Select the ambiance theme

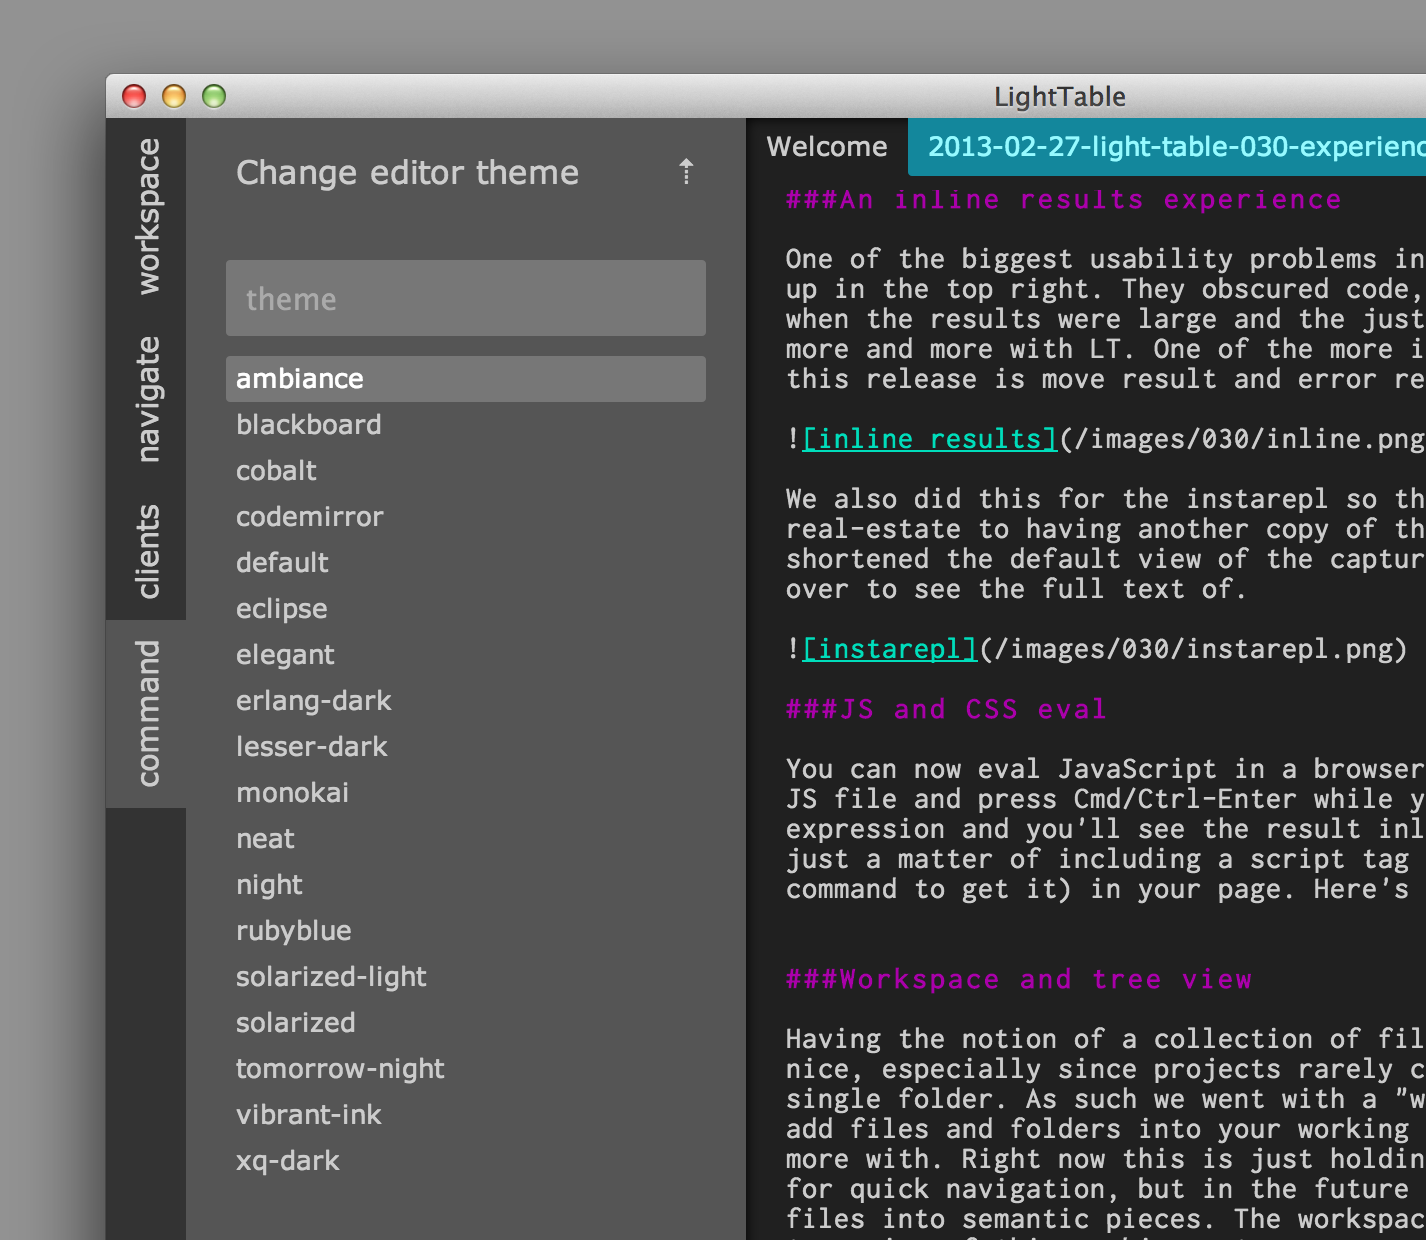[300, 379]
